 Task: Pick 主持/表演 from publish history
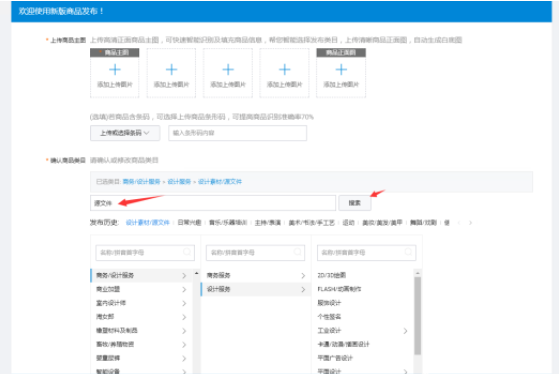pyautogui.click(x=268, y=222)
